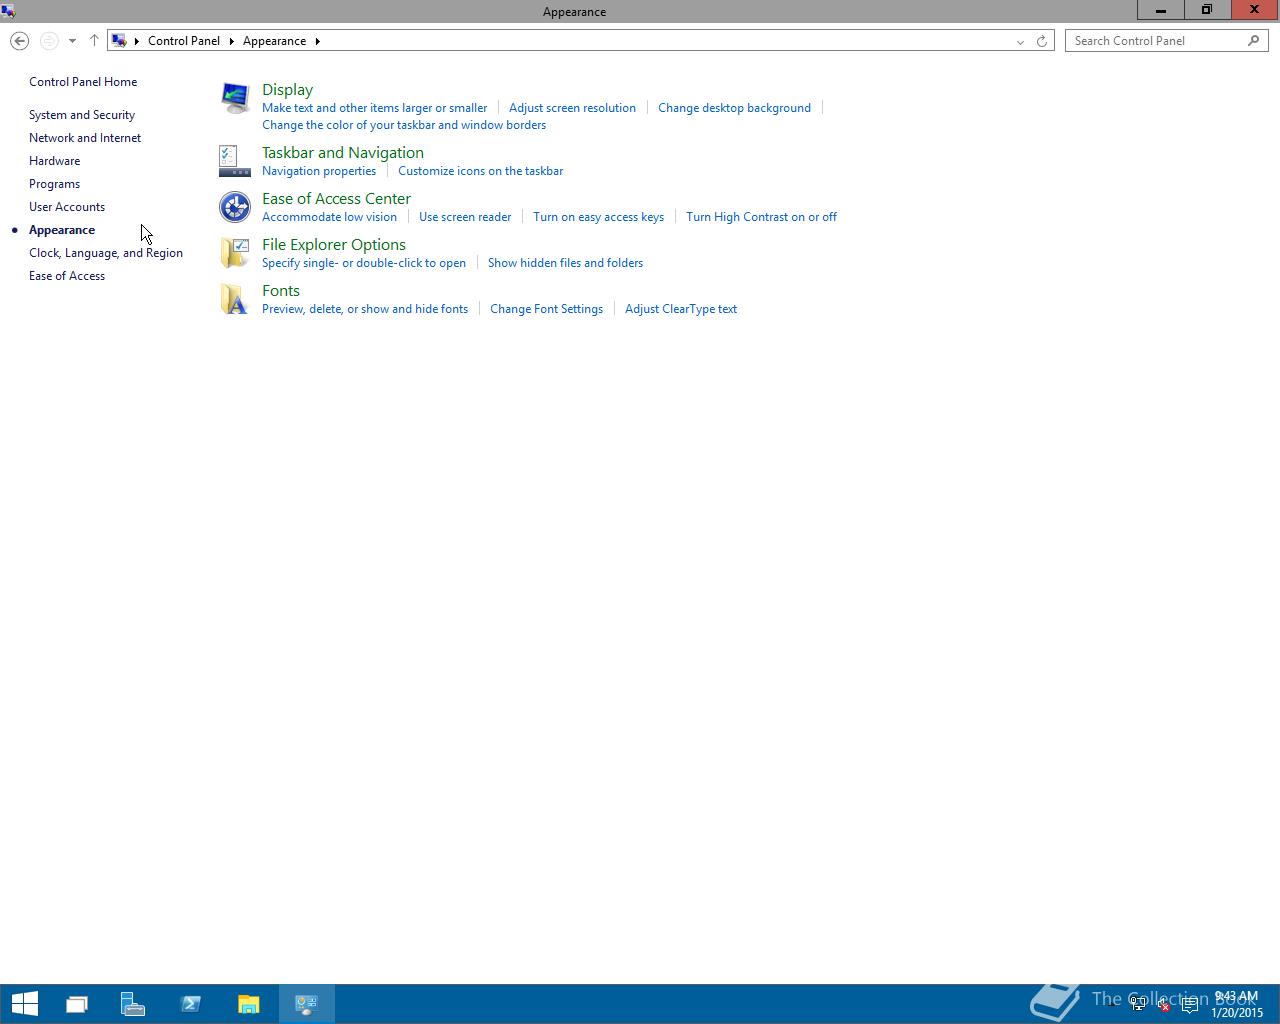The height and width of the screenshot is (1024, 1280).
Task: Expand the root chevron in address bar
Action: click(137, 41)
